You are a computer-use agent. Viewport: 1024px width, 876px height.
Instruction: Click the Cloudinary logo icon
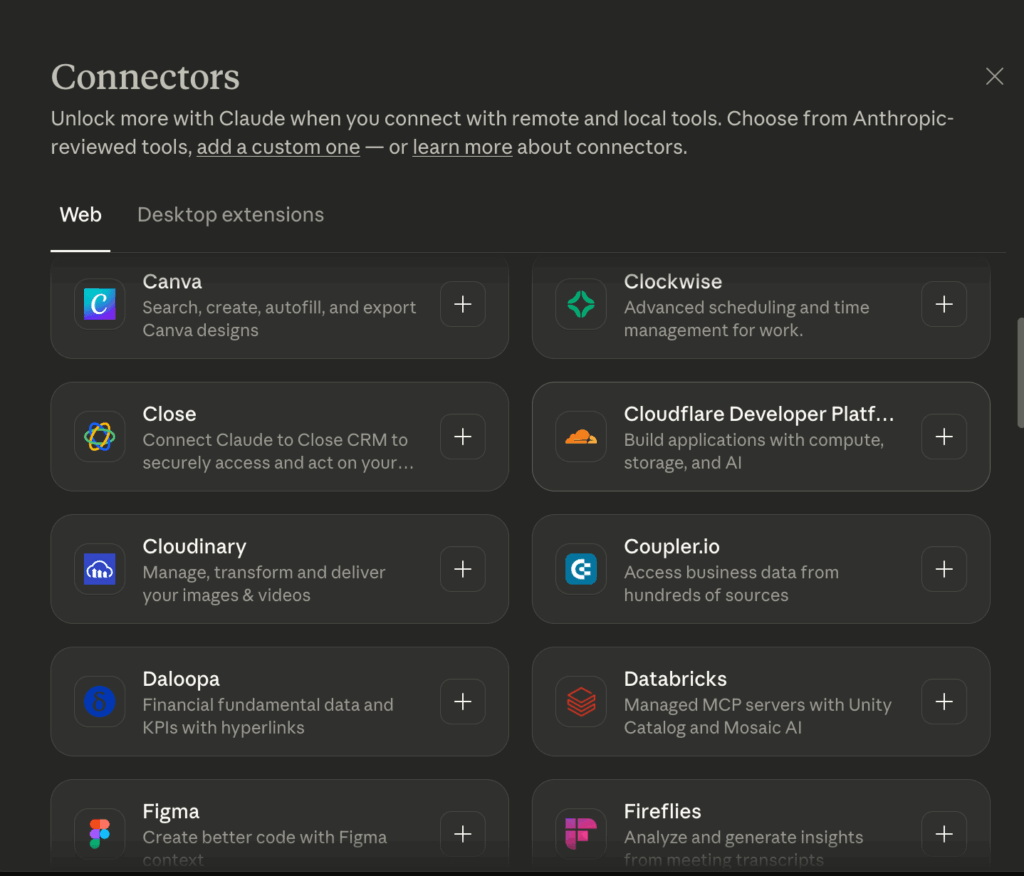[x=100, y=569]
